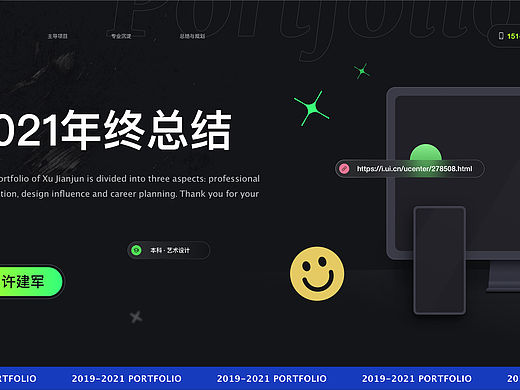Screen dimensions: 520x390
Task: Click the line ending "Thank you for your"
Action: pyautogui.click(x=129, y=194)
